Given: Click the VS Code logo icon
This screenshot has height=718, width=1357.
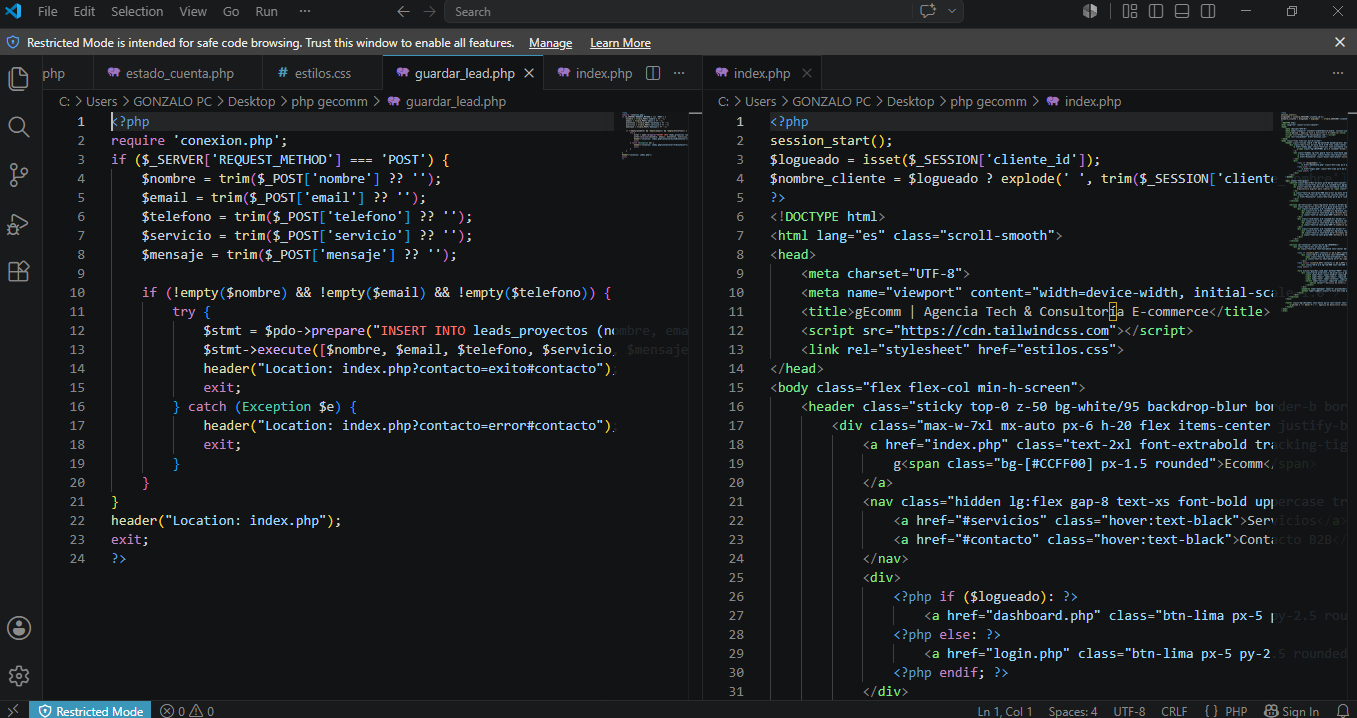Looking at the screenshot, I should (x=14, y=12).
